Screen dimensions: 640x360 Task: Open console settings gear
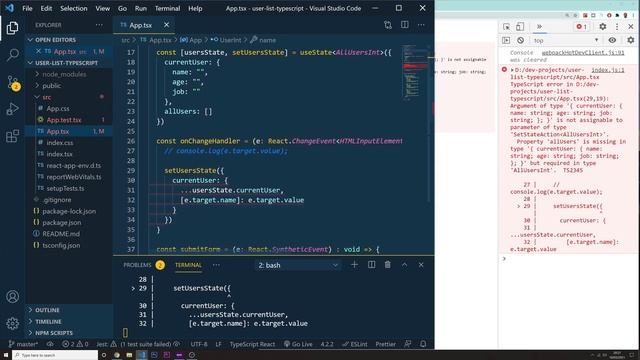click(x=631, y=40)
